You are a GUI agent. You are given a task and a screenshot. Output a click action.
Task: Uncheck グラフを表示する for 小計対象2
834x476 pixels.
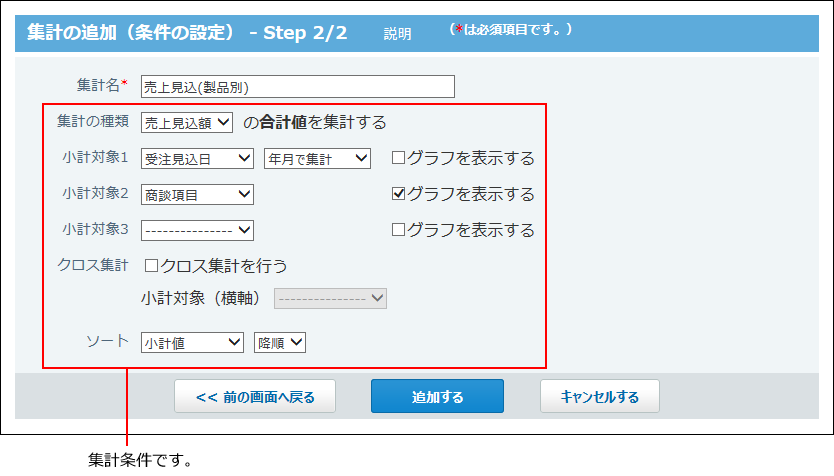(398, 194)
